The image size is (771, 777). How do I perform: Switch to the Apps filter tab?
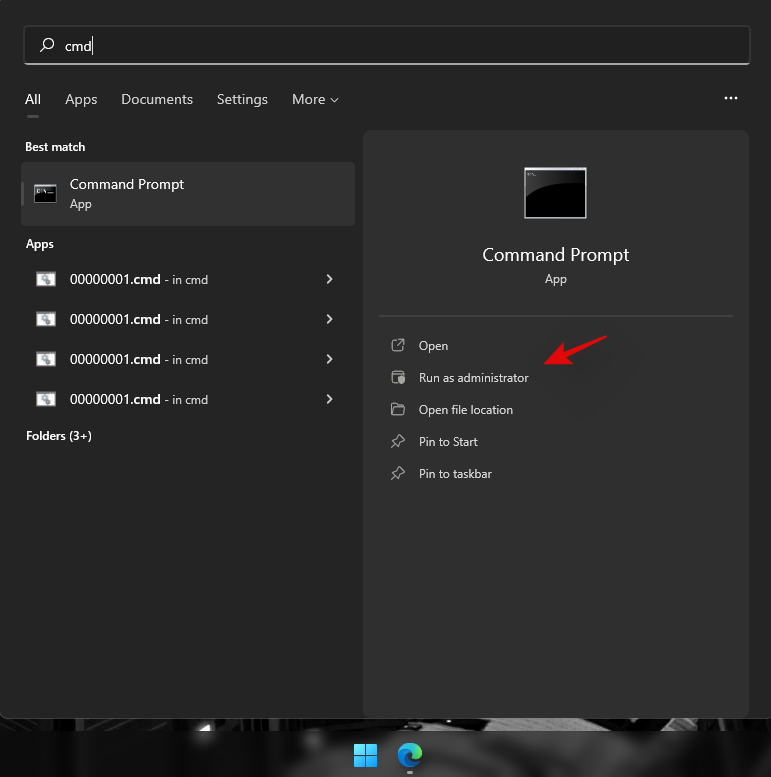click(x=81, y=99)
